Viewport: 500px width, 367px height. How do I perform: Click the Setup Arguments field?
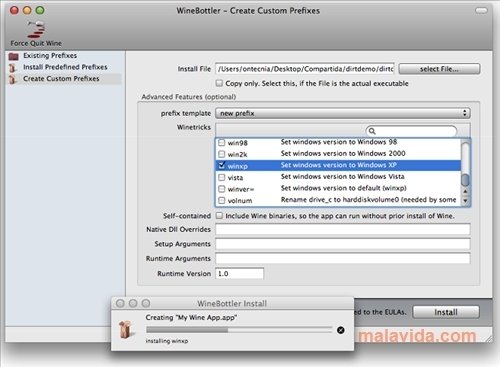[x=343, y=244]
